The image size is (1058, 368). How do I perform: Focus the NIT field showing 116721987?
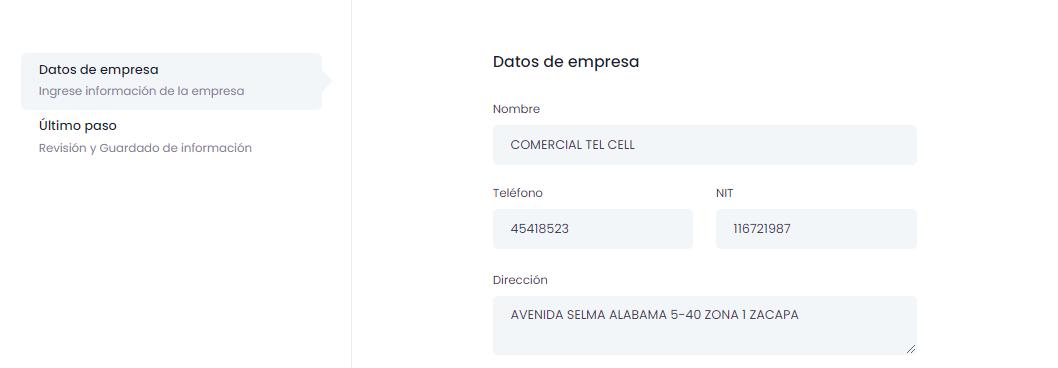[816, 229]
